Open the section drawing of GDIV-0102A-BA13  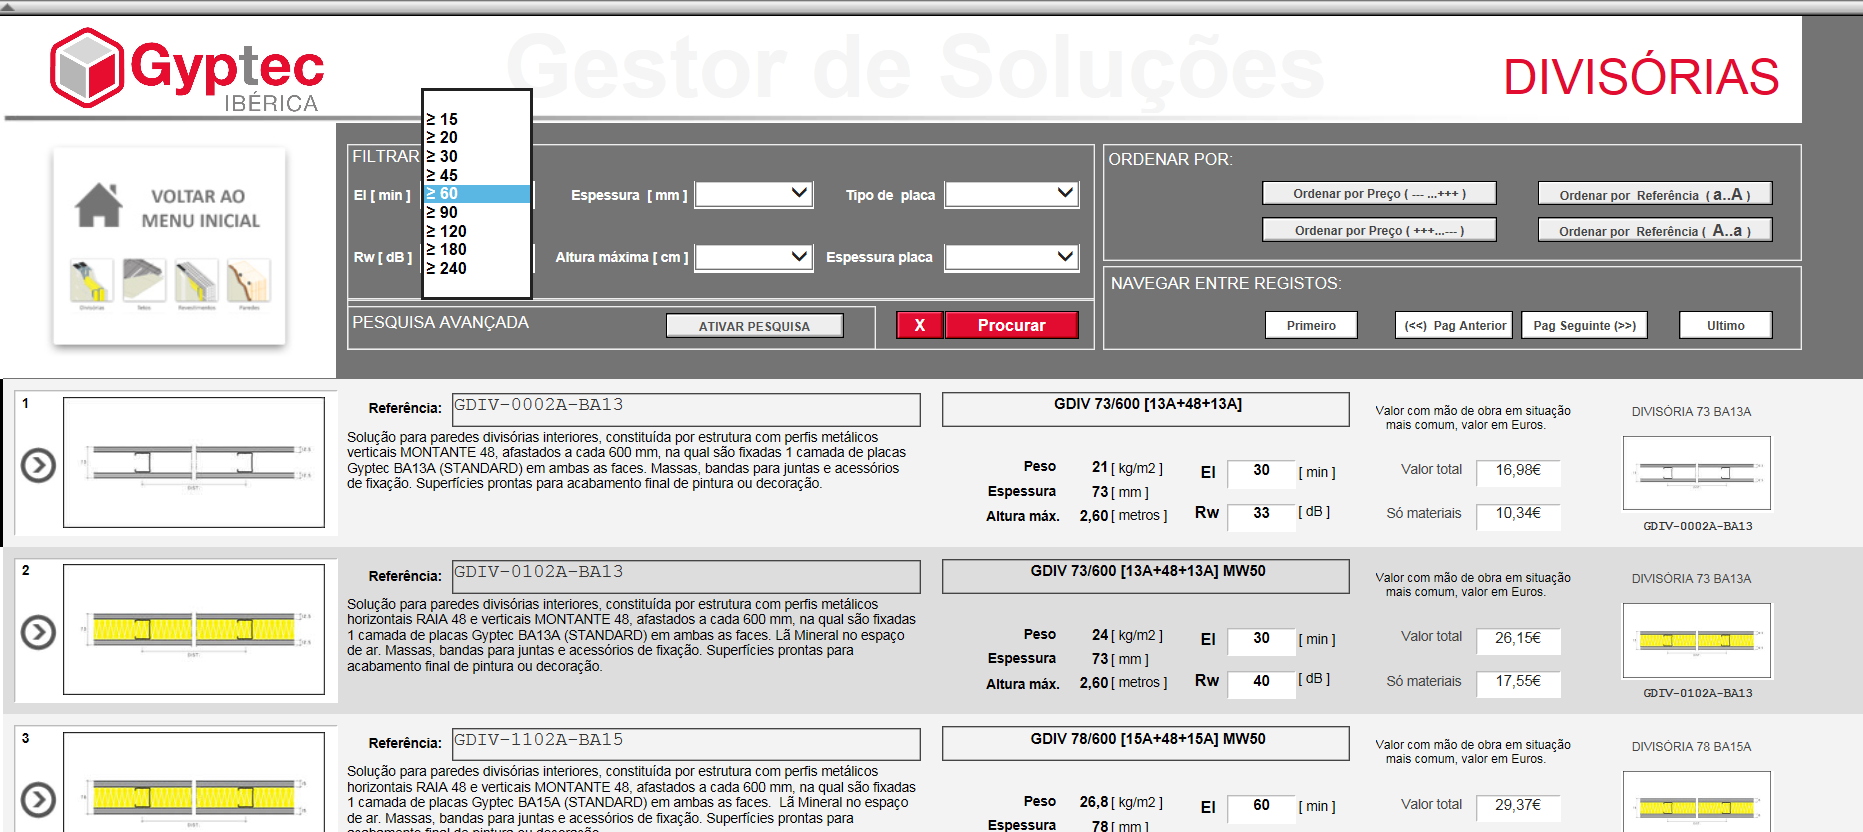[x=194, y=629]
